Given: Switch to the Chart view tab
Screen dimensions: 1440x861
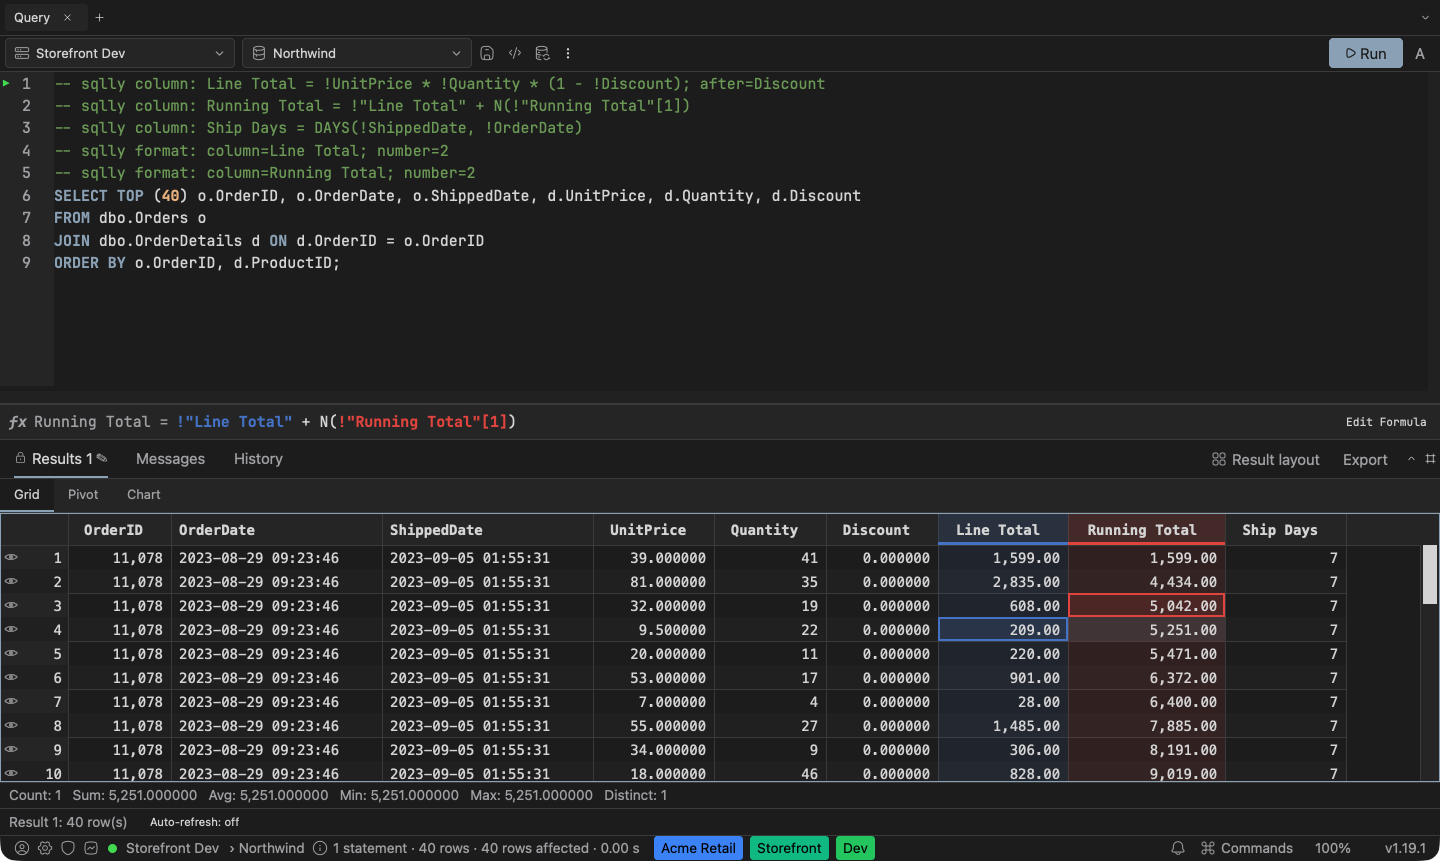Looking at the screenshot, I should point(143,494).
